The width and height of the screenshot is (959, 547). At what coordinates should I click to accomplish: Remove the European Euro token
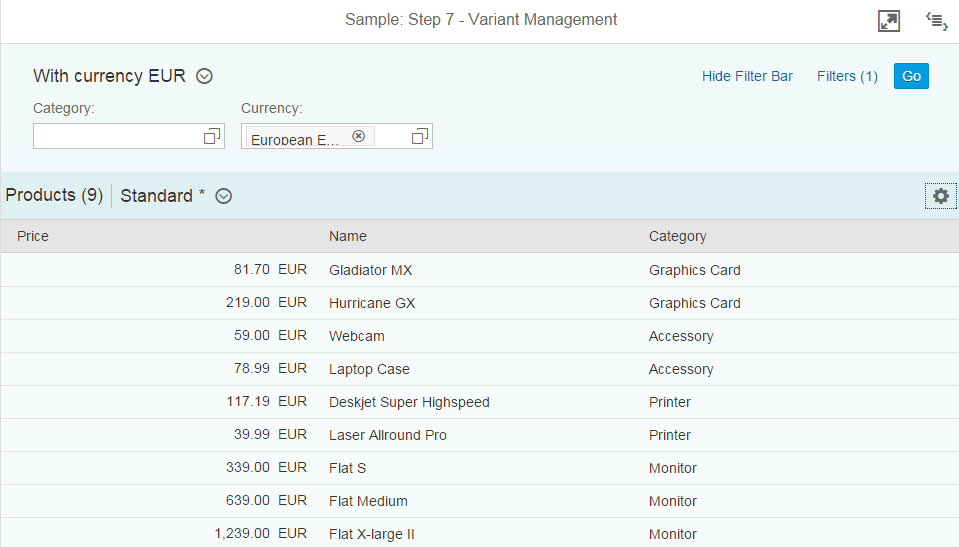click(359, 136)
